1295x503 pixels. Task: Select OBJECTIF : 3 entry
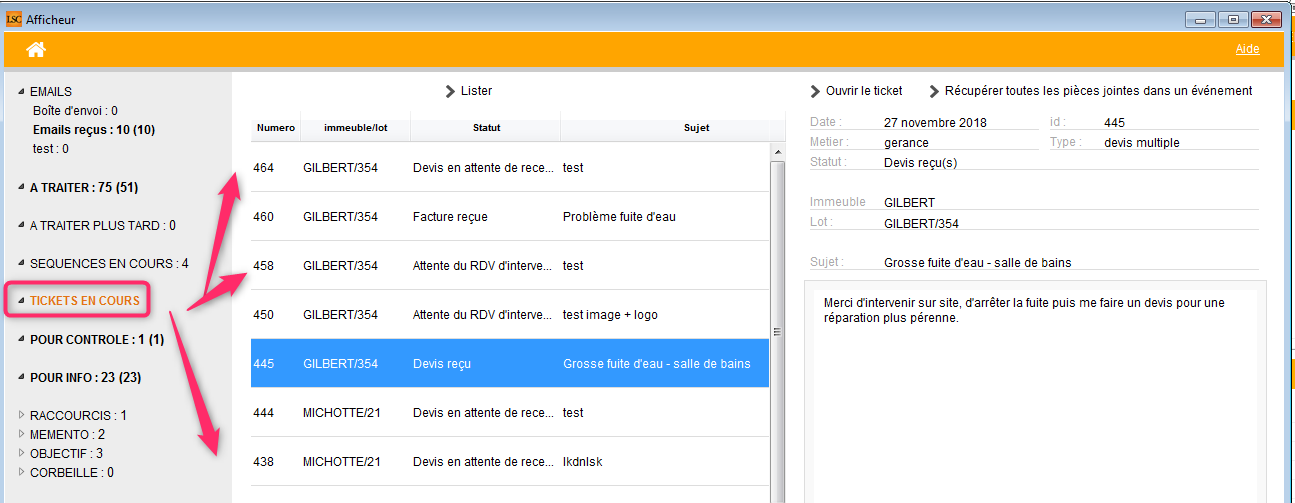[66, 453]
